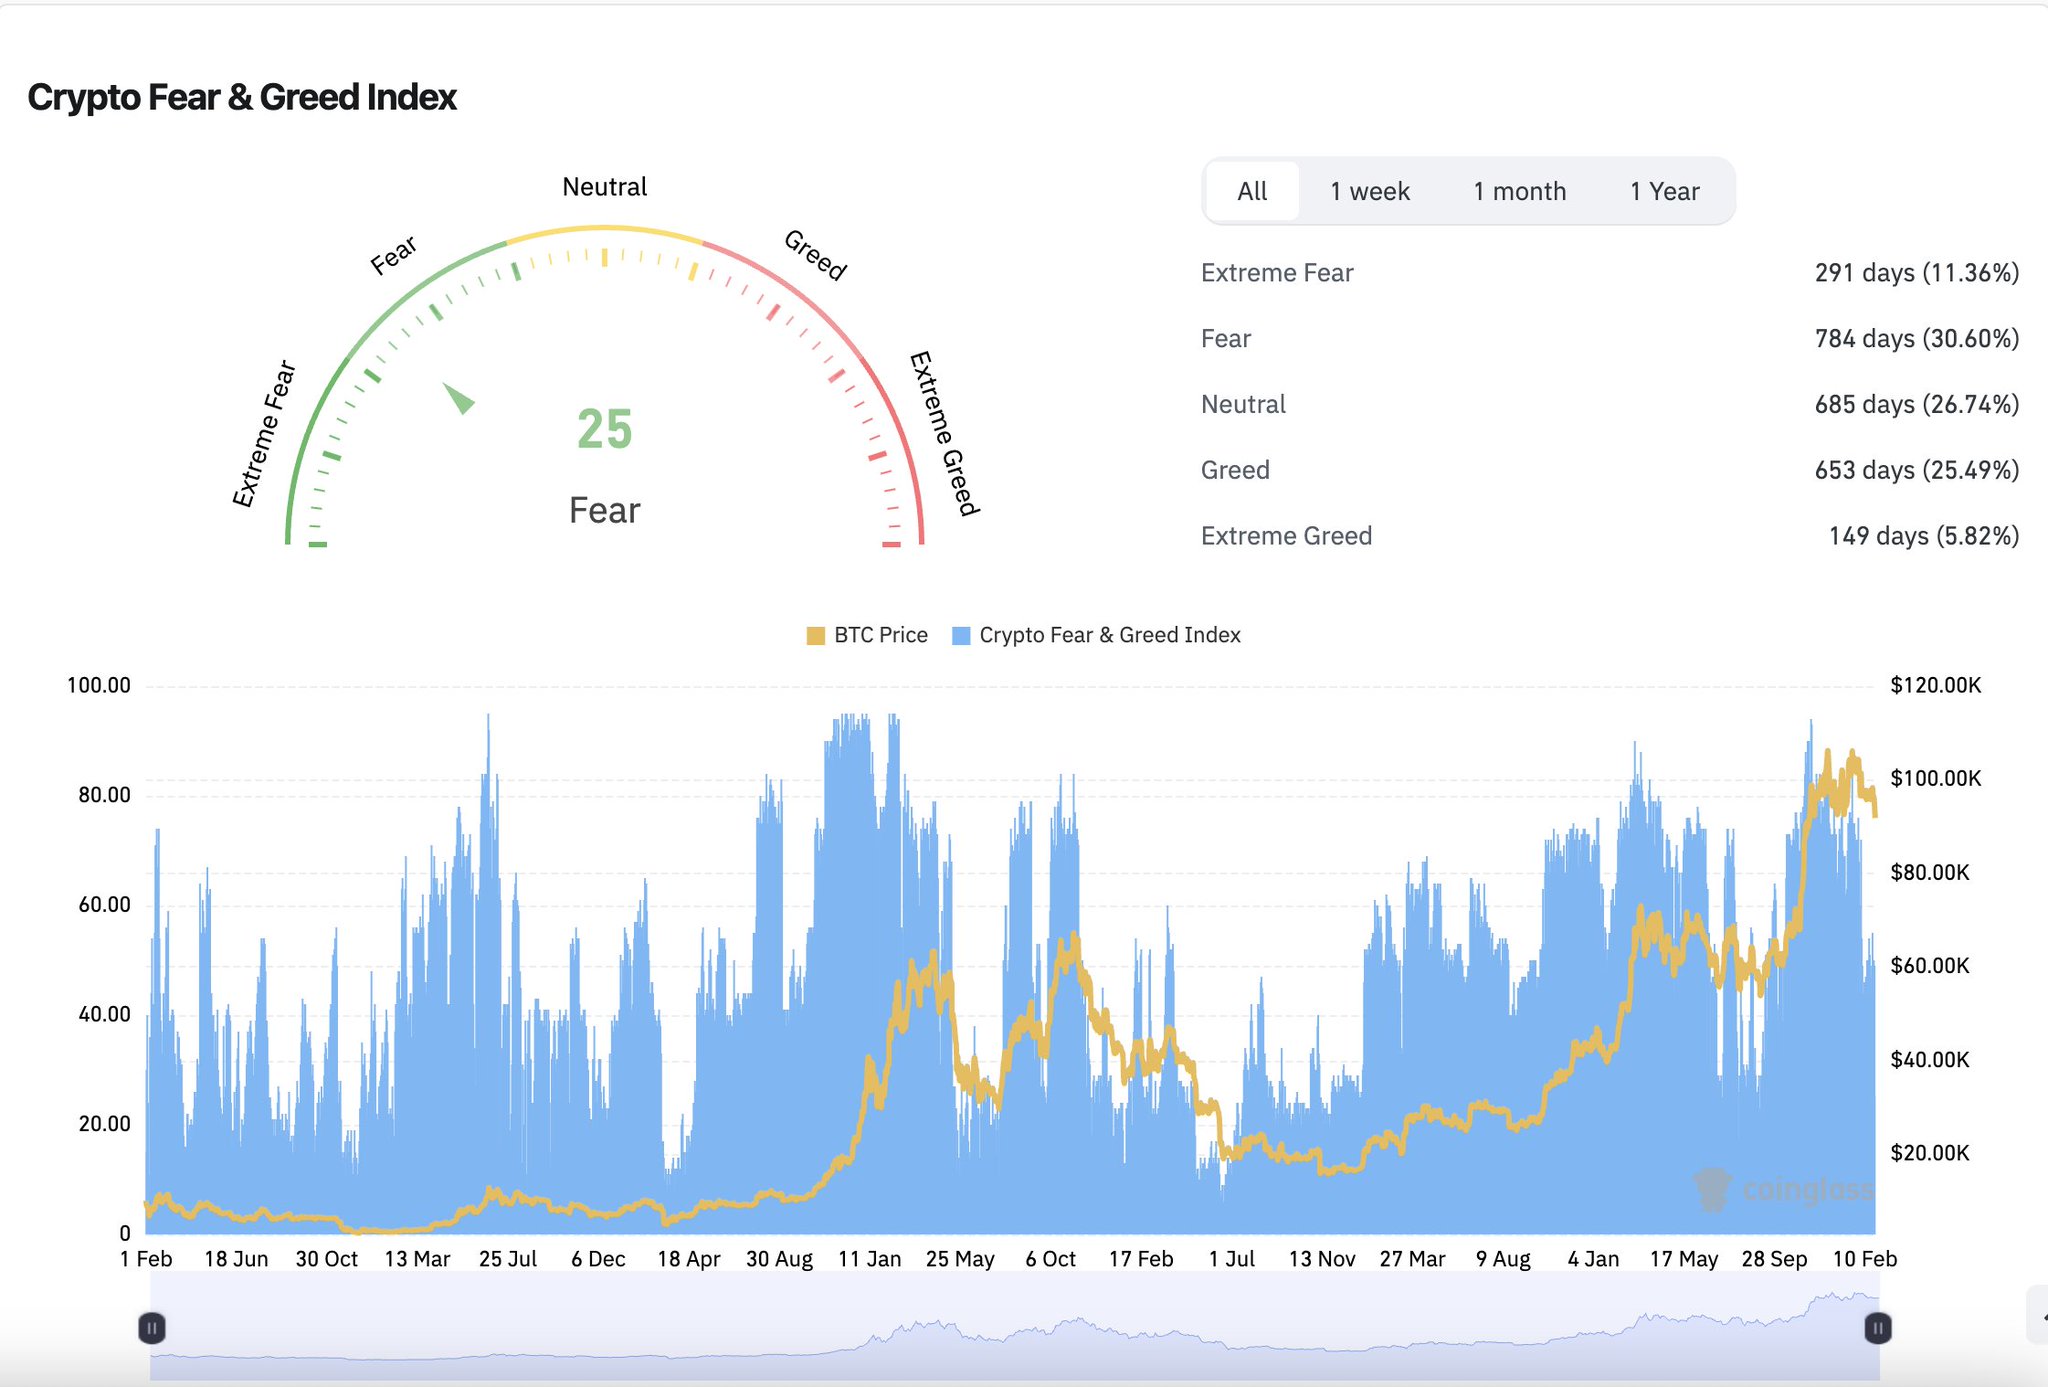Switch to the 1 month tab
The image size is (2048, 1387).
(1519, 191)
